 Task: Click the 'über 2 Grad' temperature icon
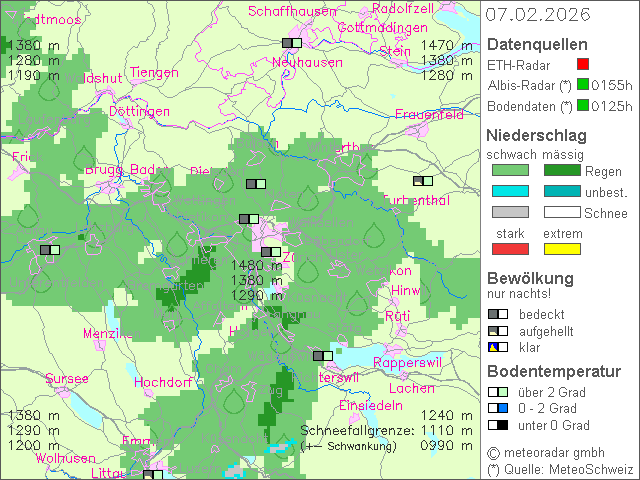(x=497, y=392)
